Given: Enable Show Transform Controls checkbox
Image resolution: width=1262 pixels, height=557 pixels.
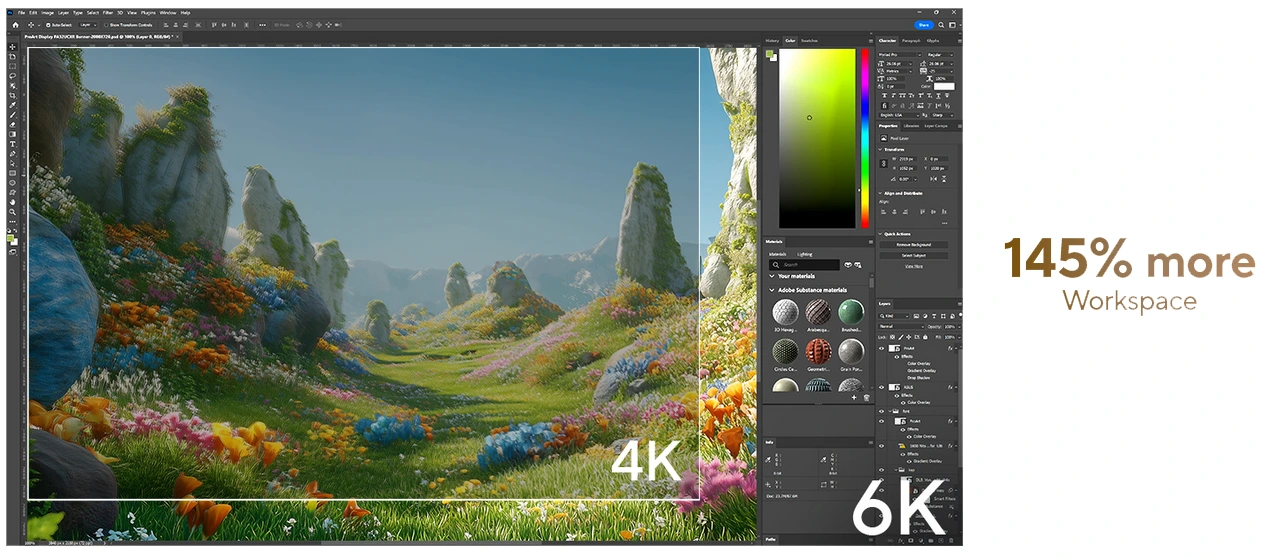Looking at the screenshot, I should click(x=107, y=24).
